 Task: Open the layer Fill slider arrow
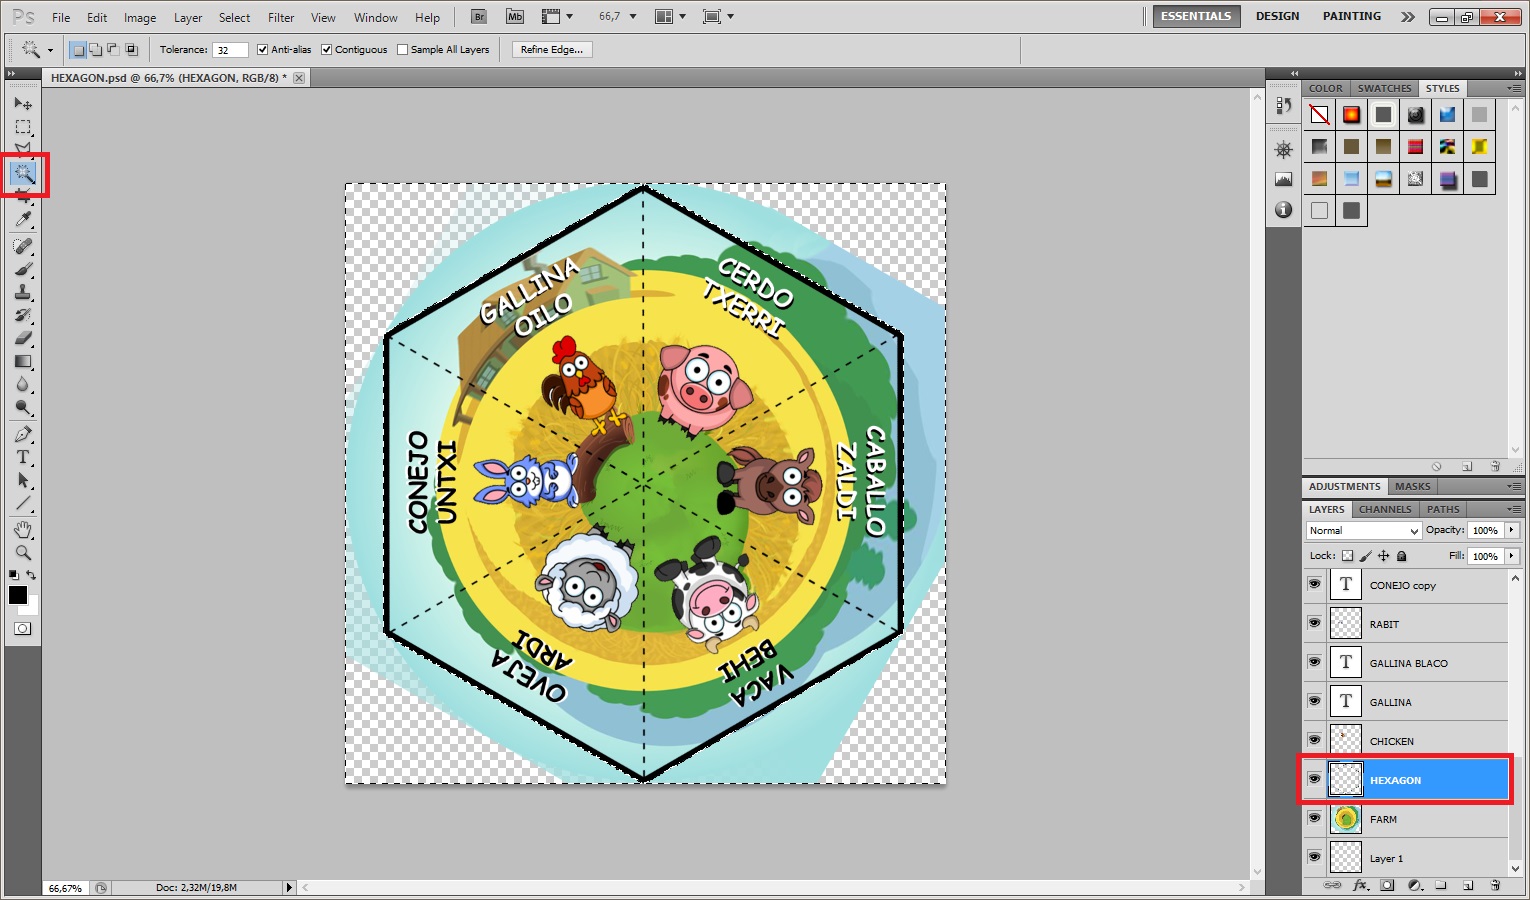(x=1512, y=556)
